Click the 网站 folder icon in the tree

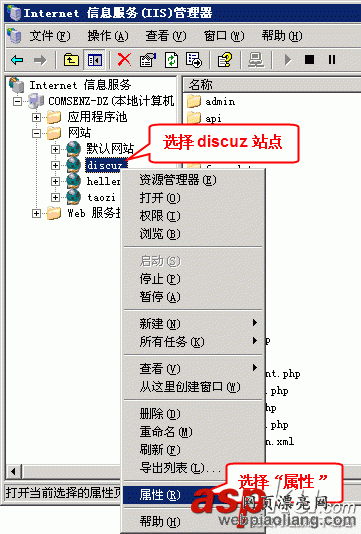[x=54, y=133]
